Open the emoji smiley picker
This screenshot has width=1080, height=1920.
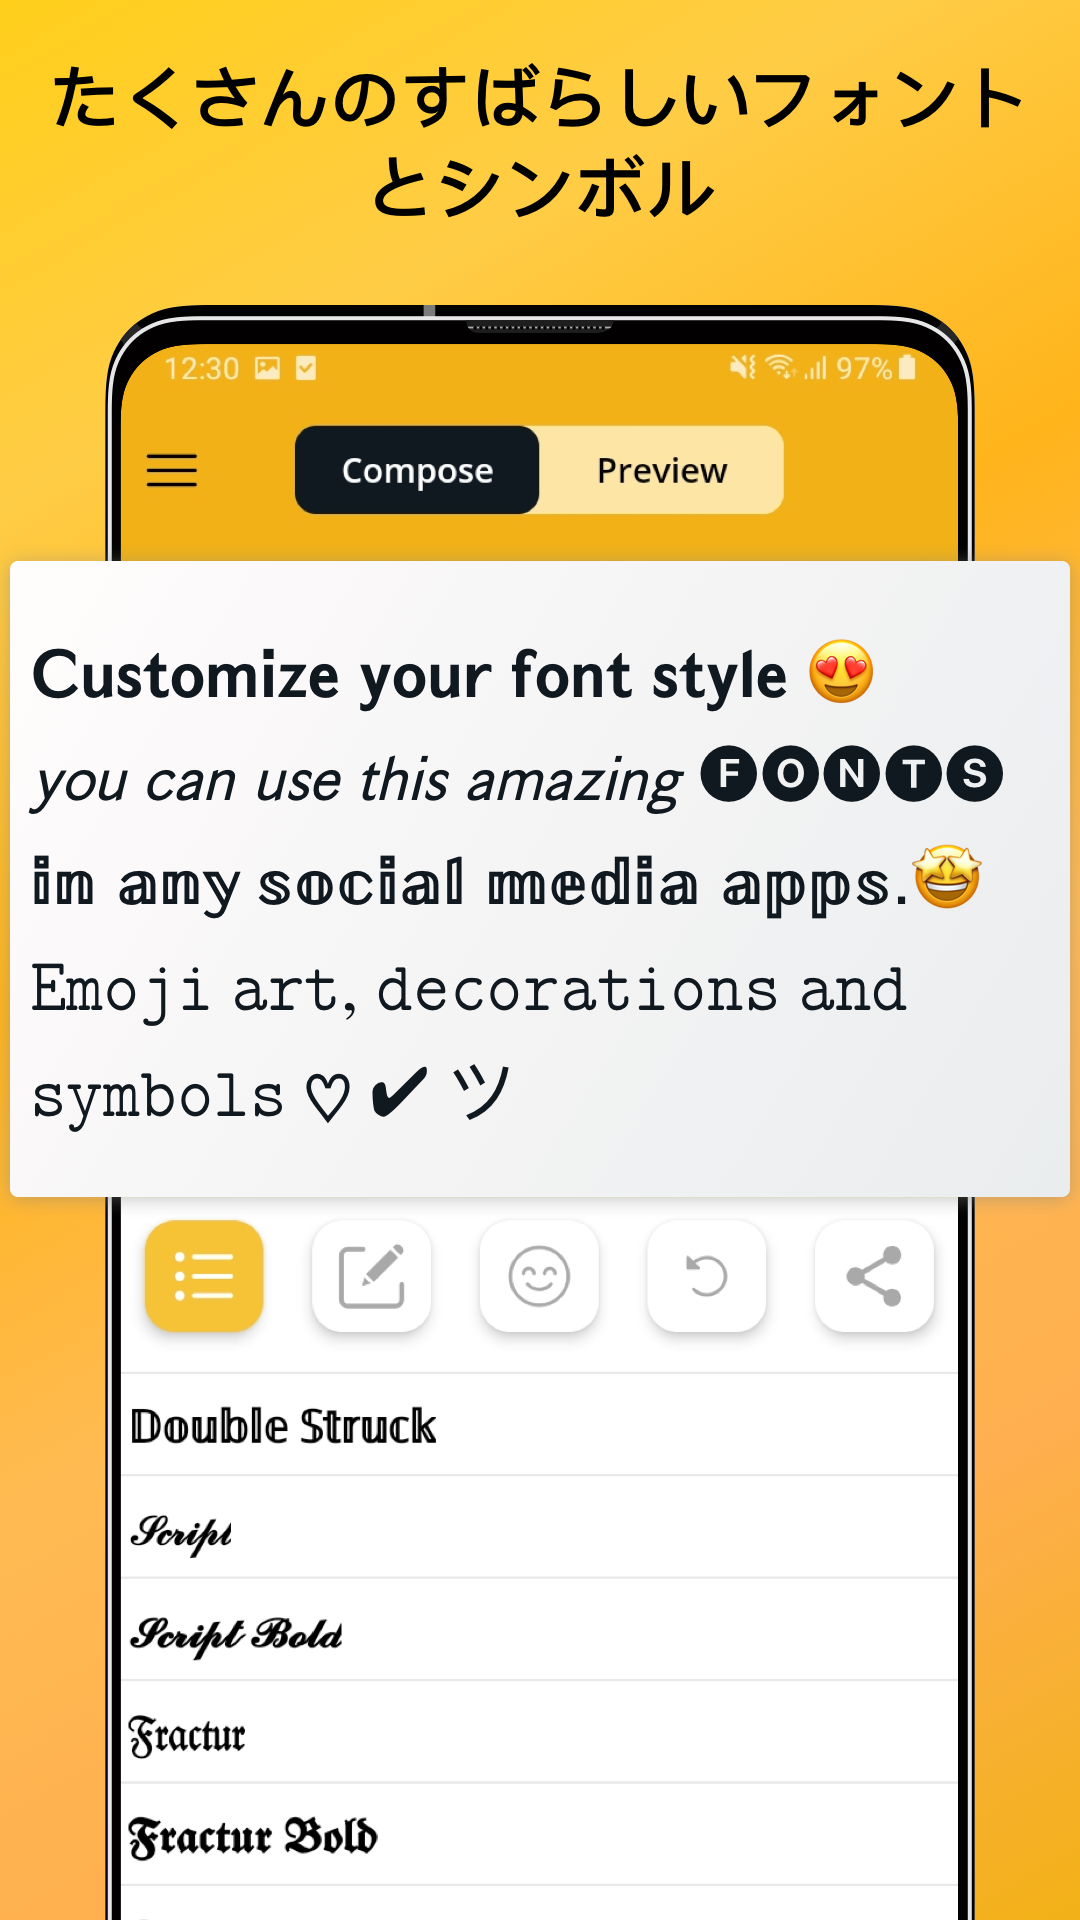(x=539, y=1276)
